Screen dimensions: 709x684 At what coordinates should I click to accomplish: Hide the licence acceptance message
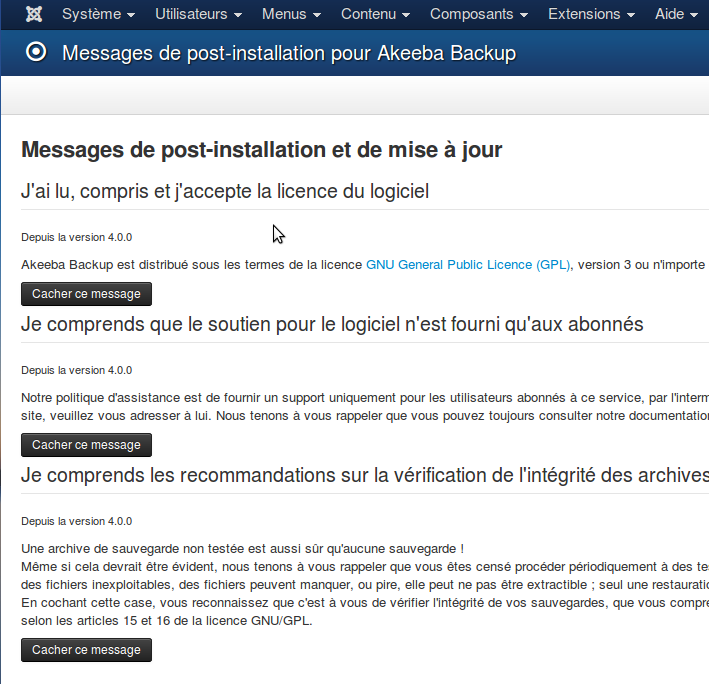(87, 294)
